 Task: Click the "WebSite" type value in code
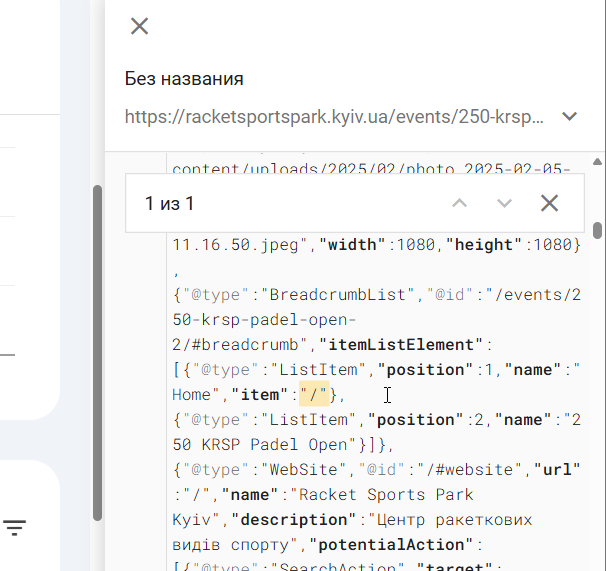click(x=303, y=470)
